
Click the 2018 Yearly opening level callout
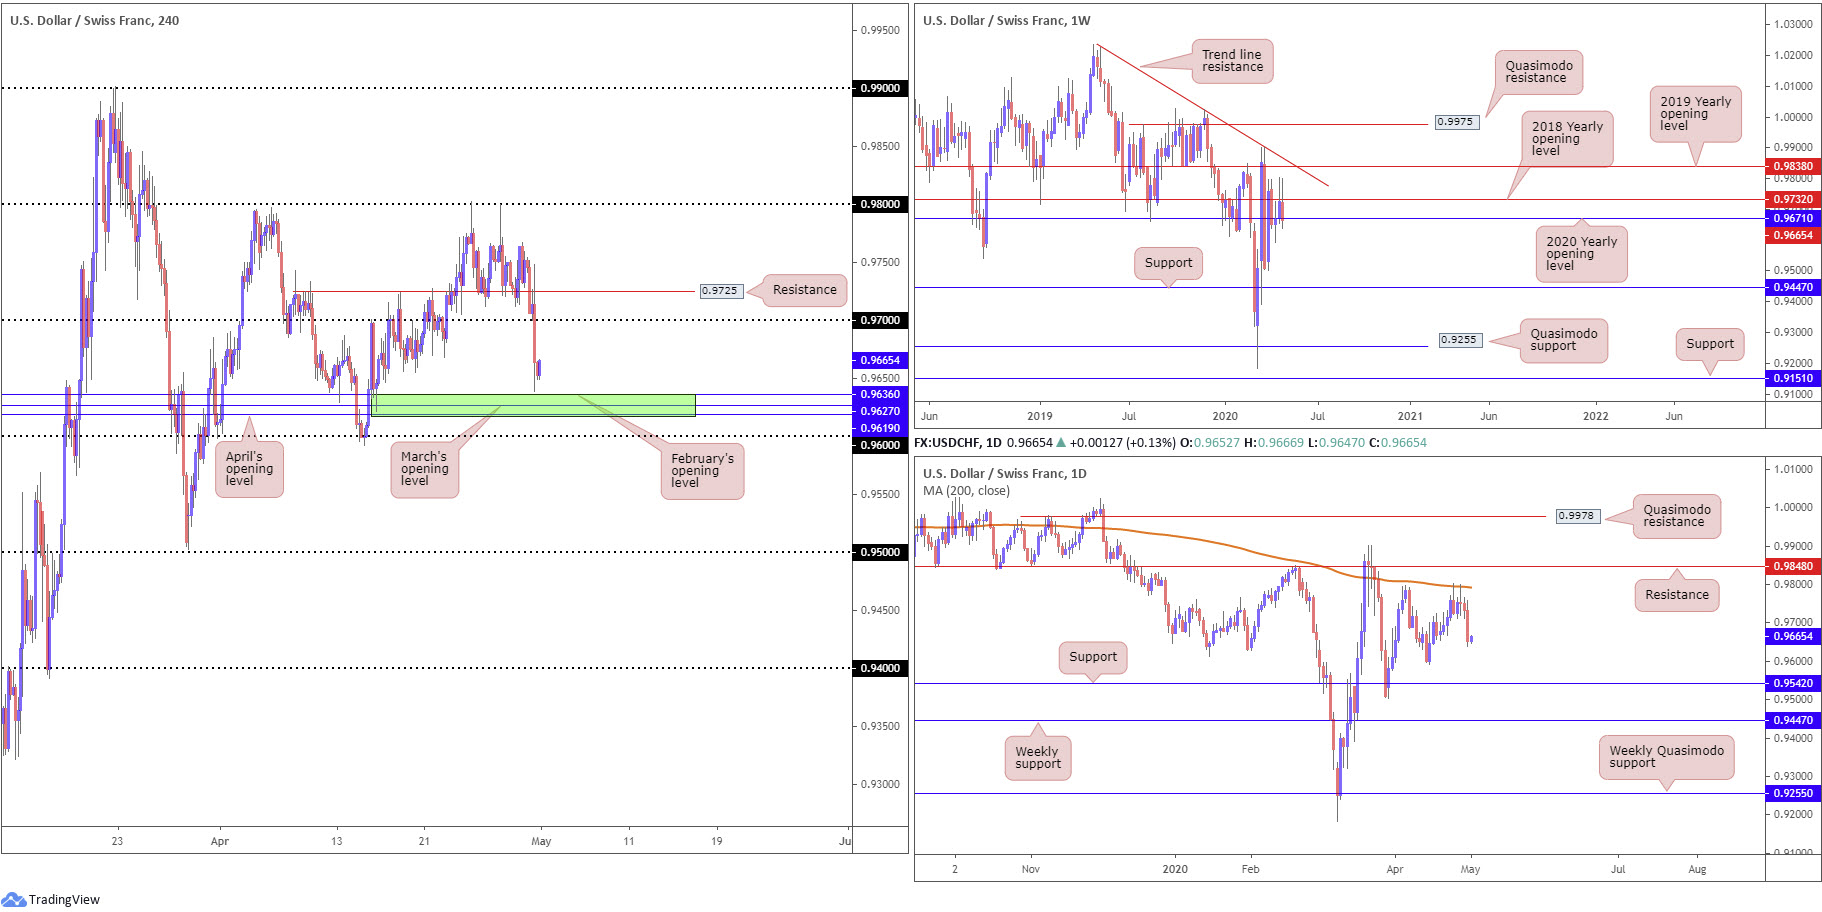[x=1567, y=139]
